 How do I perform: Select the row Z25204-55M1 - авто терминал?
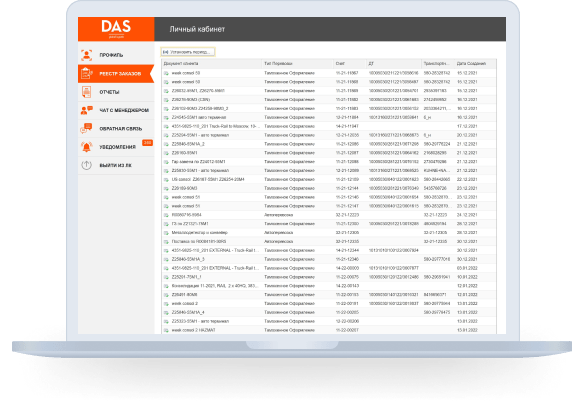(x=329, y=135)
